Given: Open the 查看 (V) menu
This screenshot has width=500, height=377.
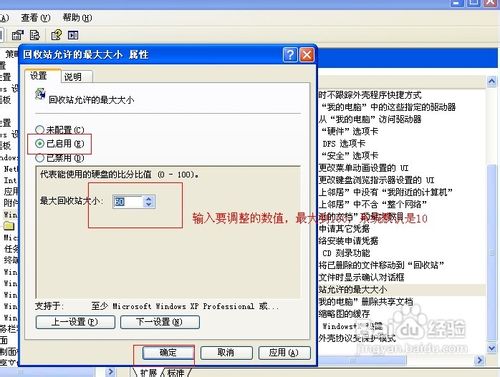Looking at the screenshot, I should click(36, 18).
